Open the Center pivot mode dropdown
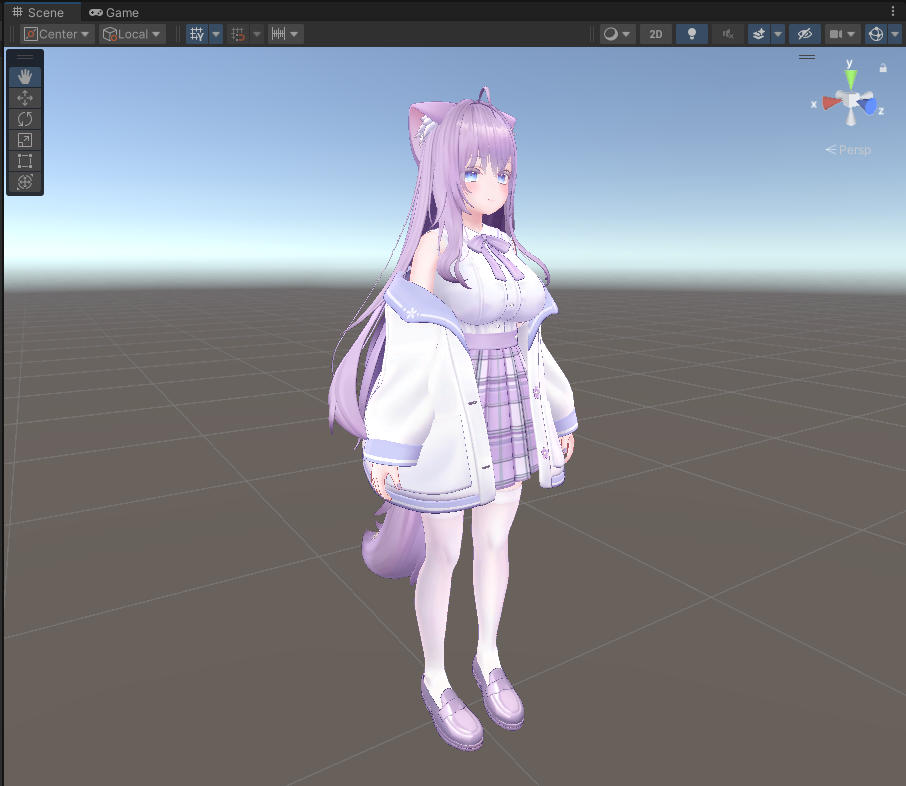 tap(57, 34)
